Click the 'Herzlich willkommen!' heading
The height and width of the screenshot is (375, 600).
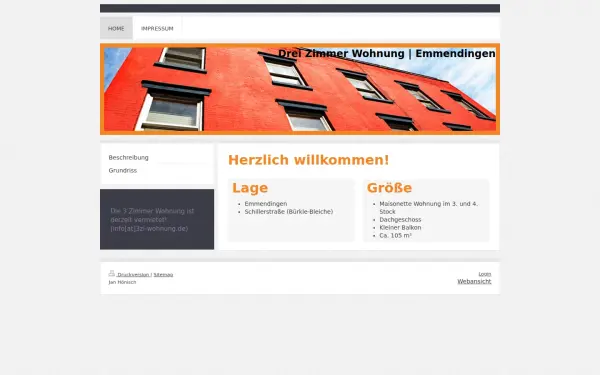point(308,160)
